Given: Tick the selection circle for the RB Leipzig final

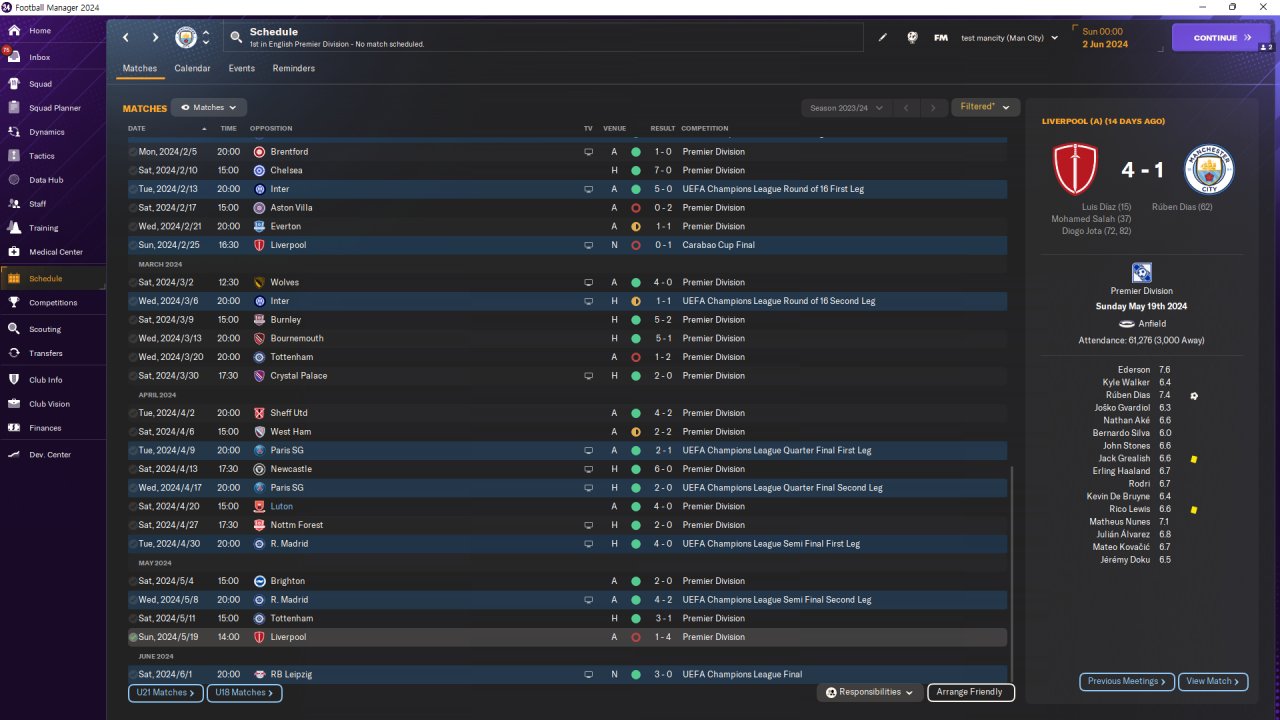Looking at the screenshot, I should pos(133,675).
